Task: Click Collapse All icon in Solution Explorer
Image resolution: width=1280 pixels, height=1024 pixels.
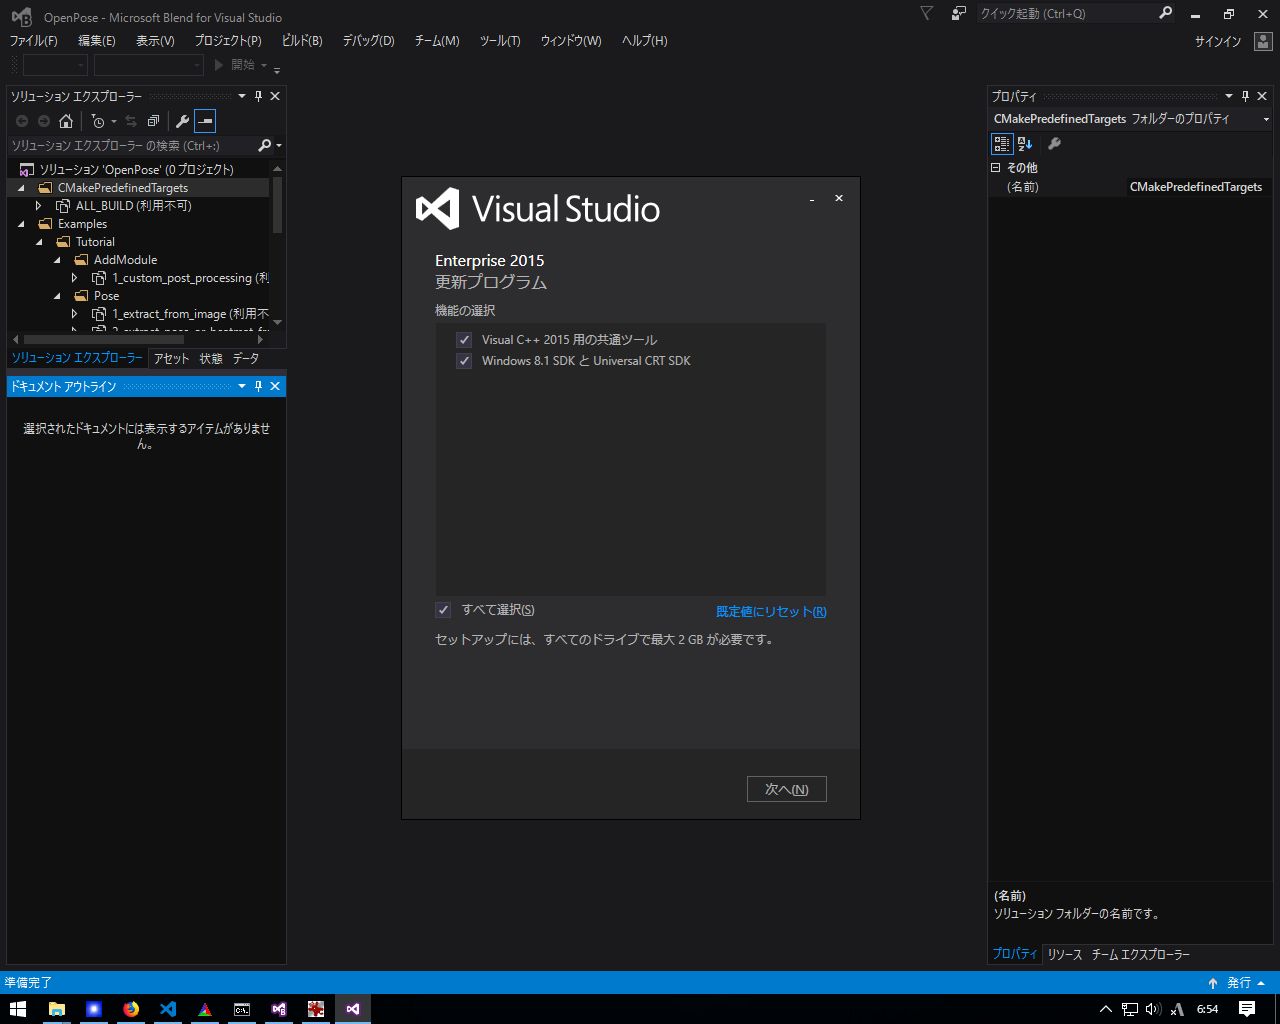Action: pyautogui.click(x=153, y=121)
